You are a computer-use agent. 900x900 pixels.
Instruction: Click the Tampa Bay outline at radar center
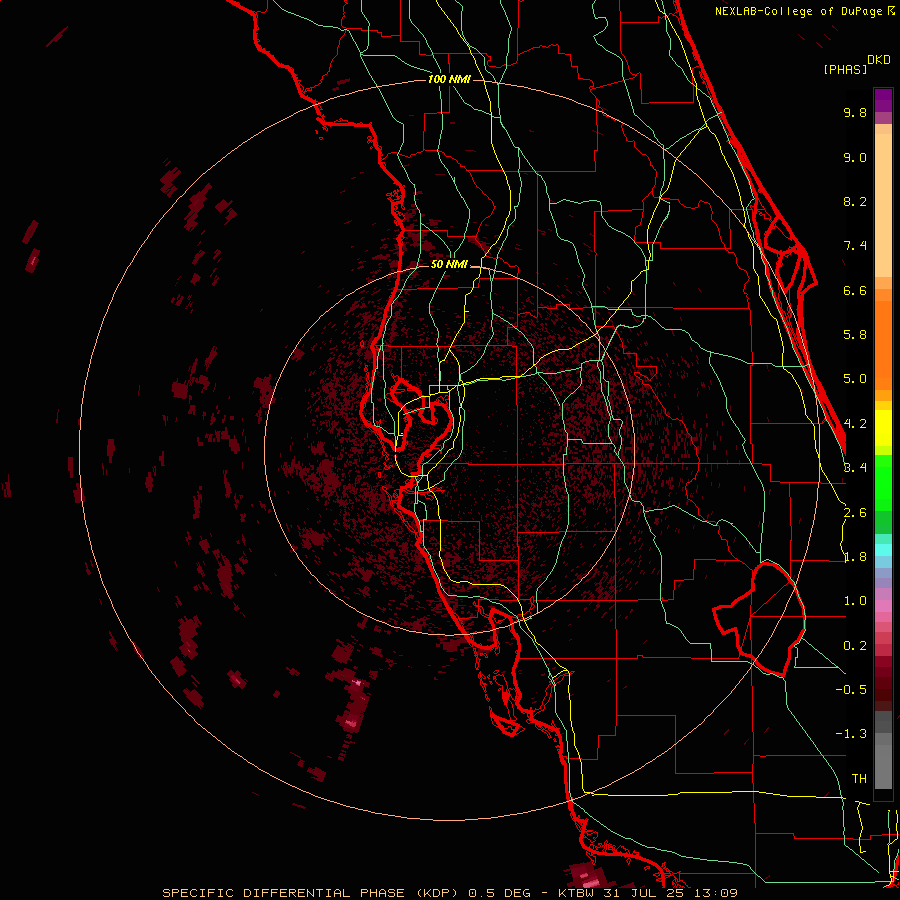point(426,428)
